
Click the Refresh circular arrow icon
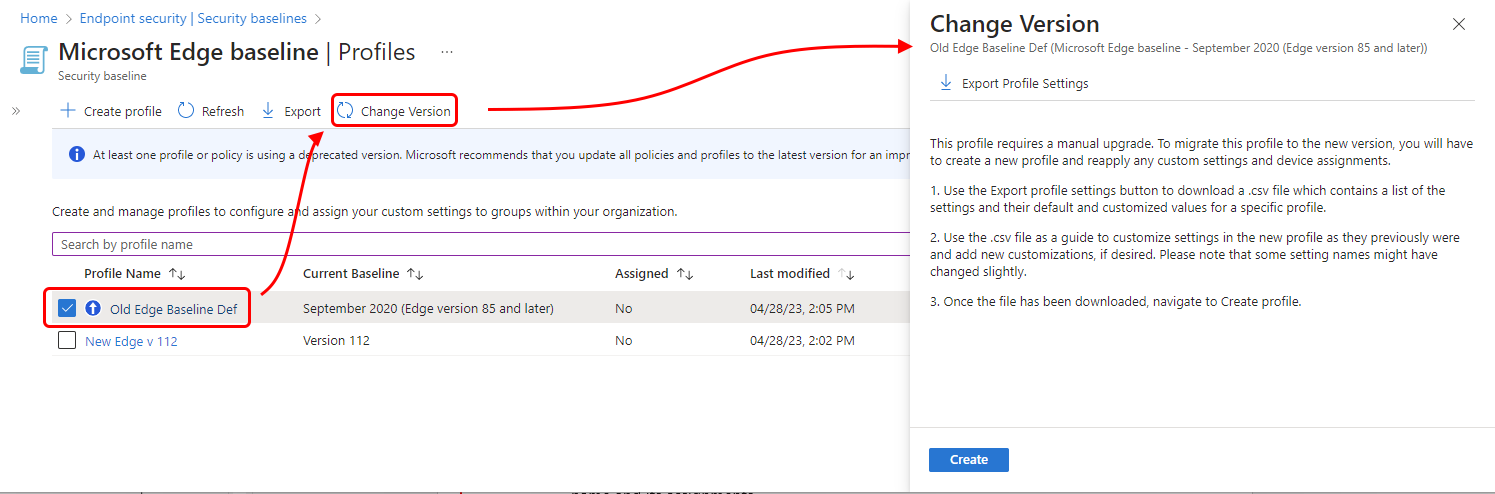click(x=186, y=111)
